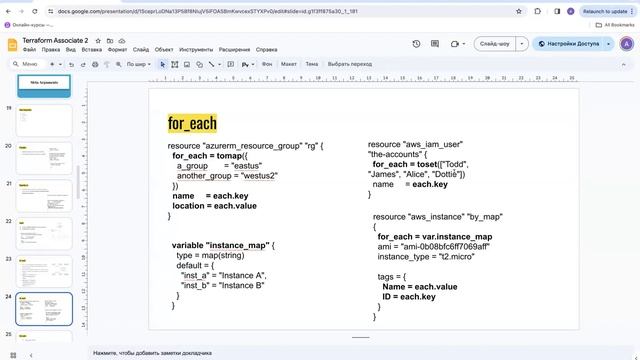Screen dimensions: 640x360
Task: Click the browser back arrow
Action: [9, 11]
